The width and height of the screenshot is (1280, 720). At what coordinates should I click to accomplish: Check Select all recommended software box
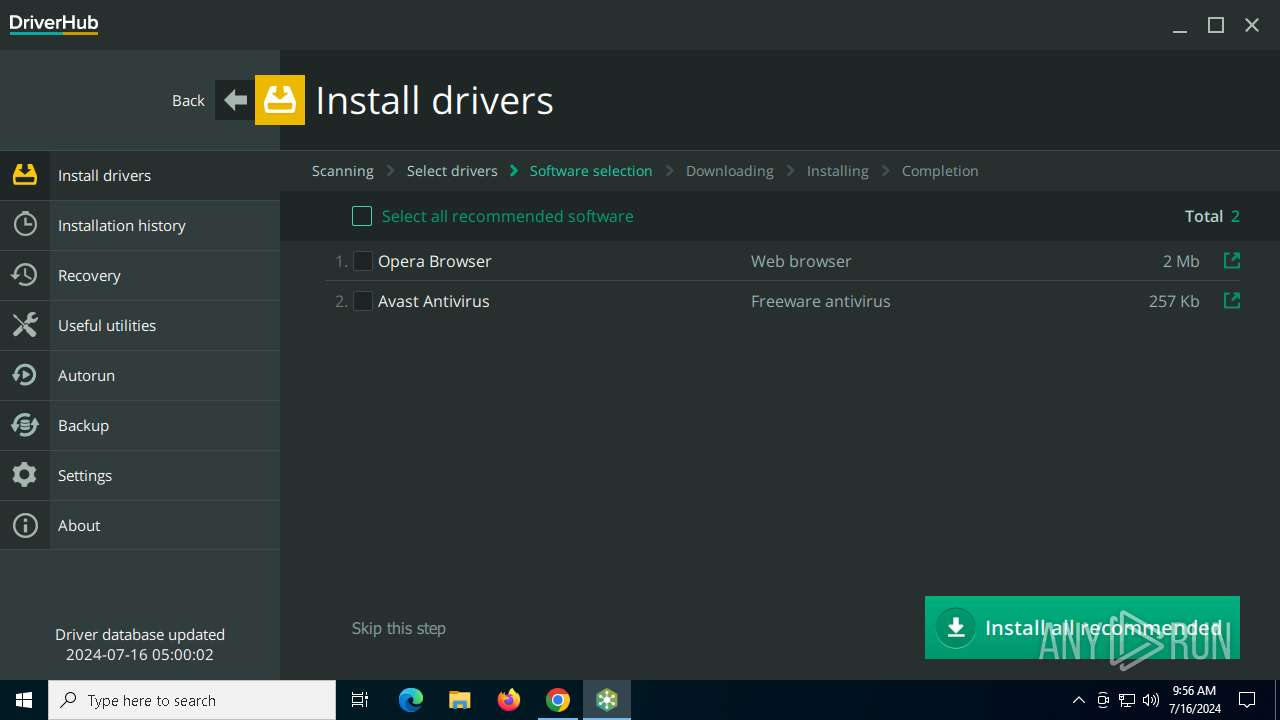click(x=362, y=216)
